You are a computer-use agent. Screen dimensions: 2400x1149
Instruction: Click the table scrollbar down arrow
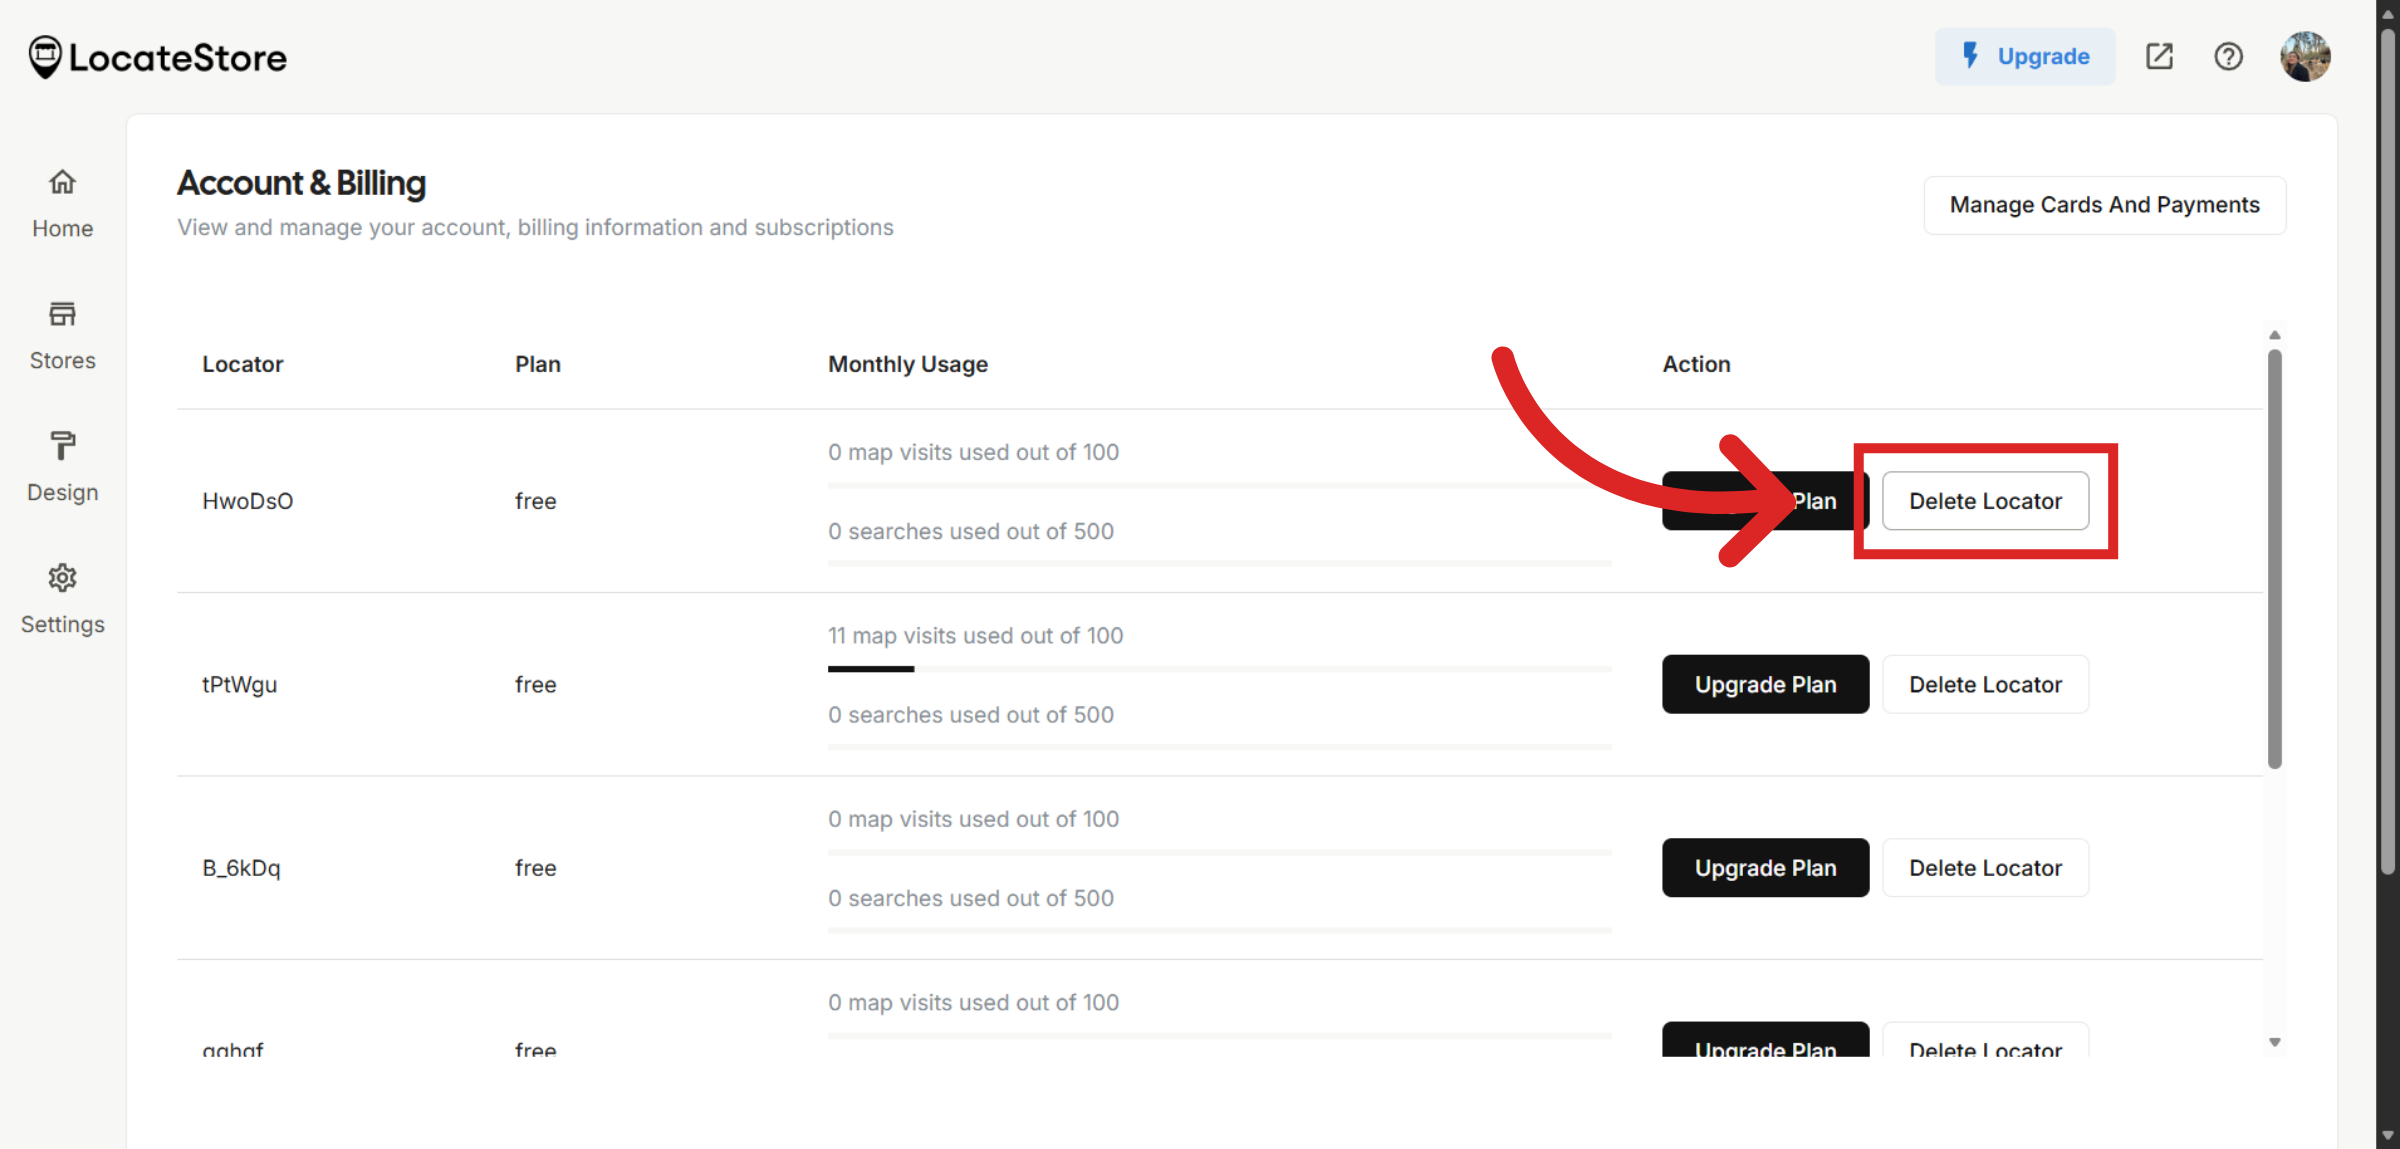(2274, 1041)
